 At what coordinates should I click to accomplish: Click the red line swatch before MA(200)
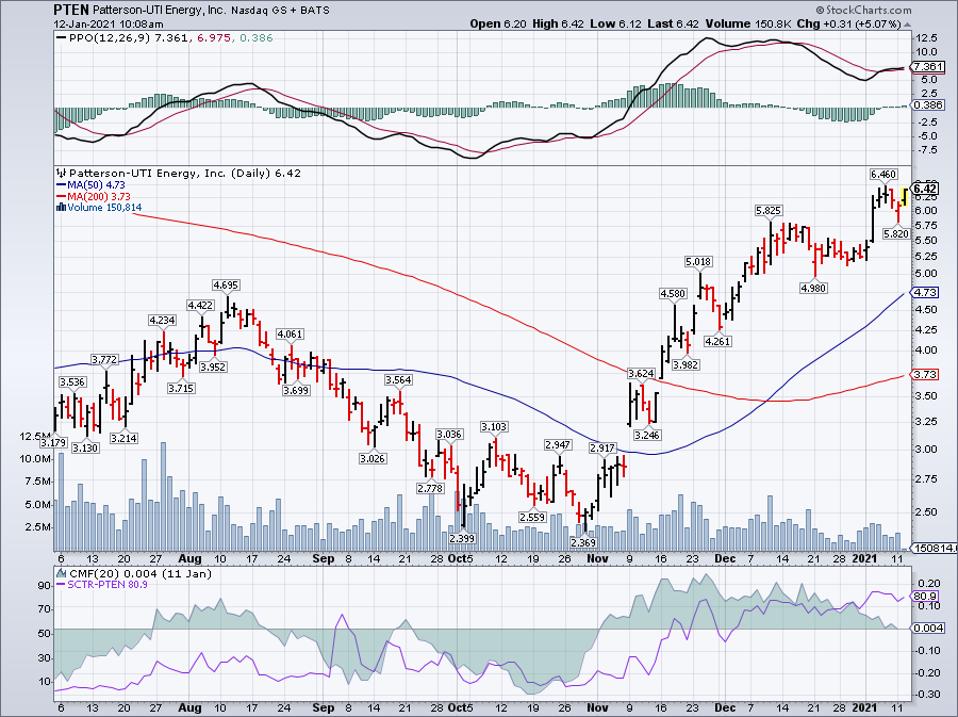coord(61,197)
